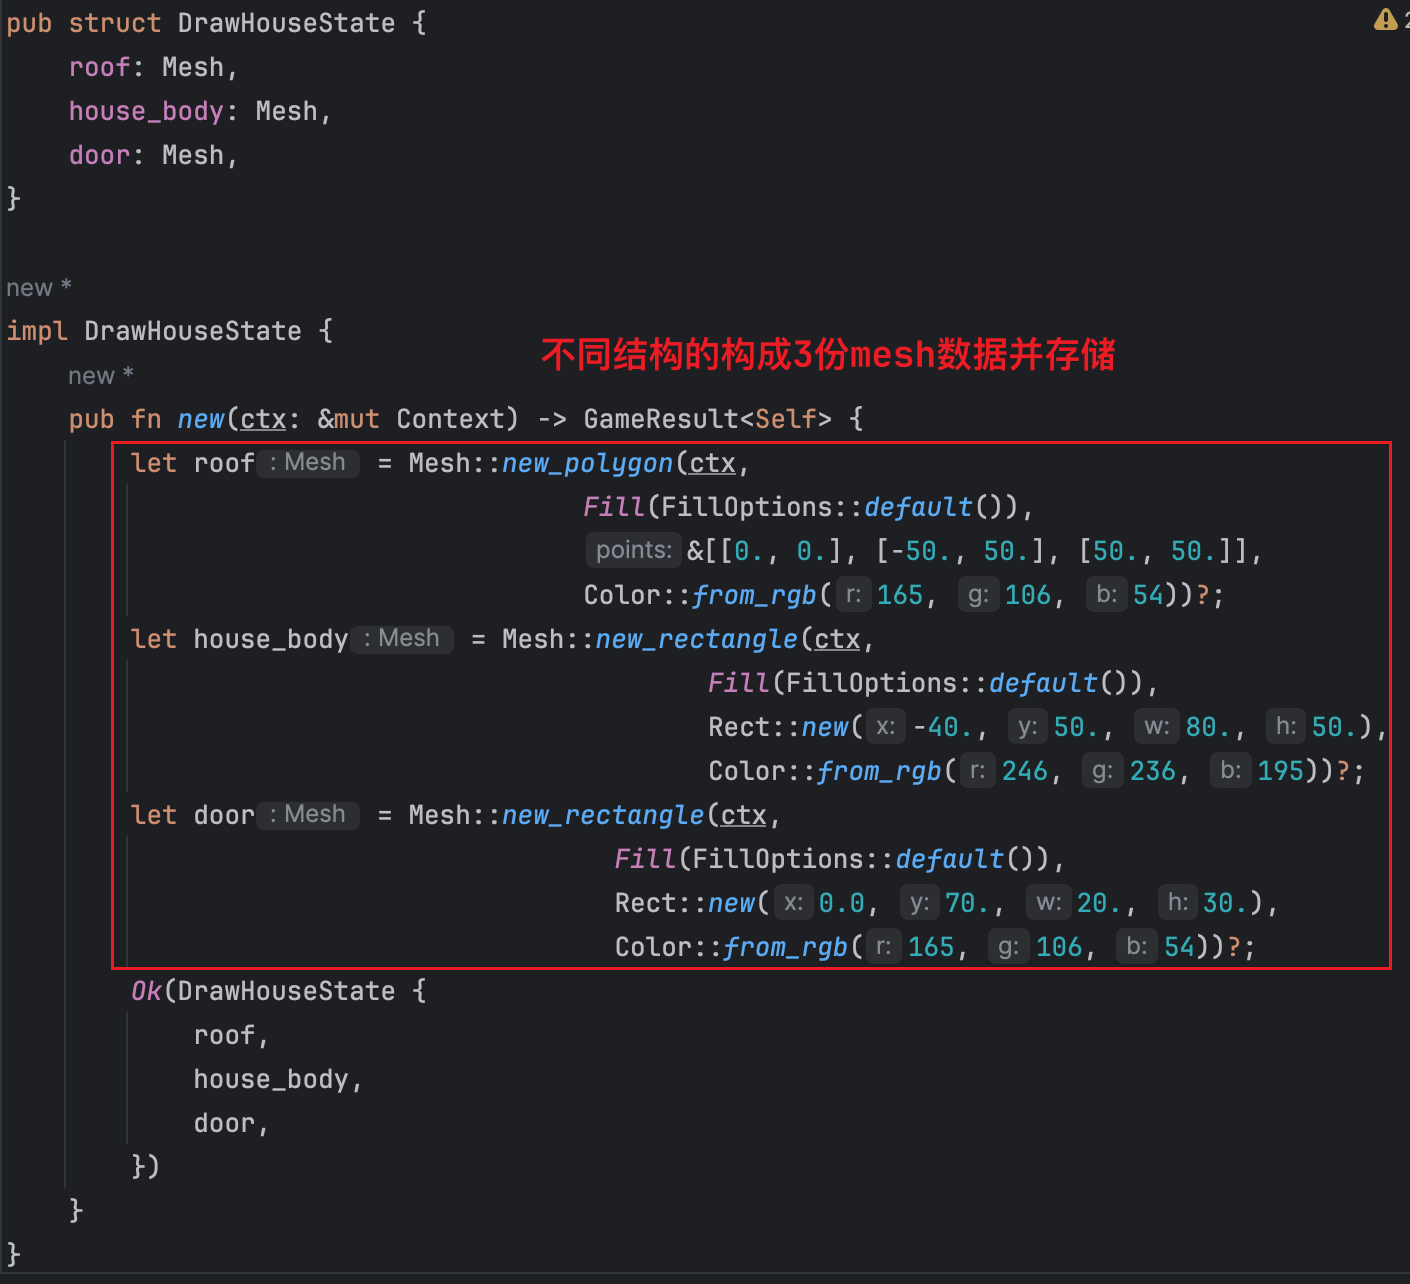Click 'door,' in returned struct
Screen dimensions: 1410x1284
[232, 1123]
